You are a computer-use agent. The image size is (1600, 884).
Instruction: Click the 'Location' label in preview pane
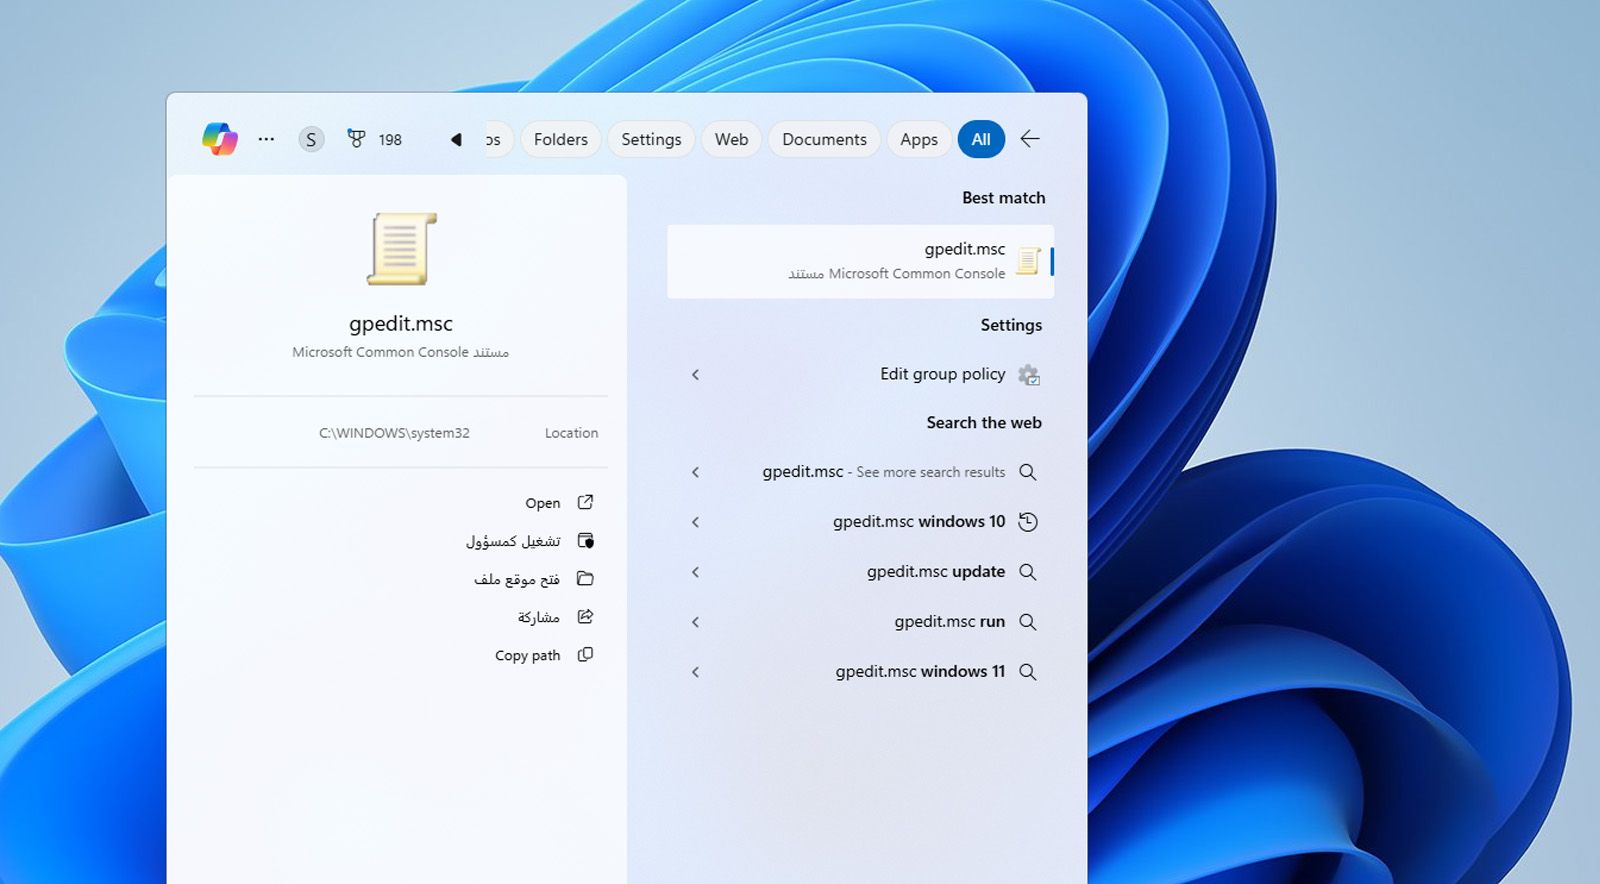pyautogui.click(x=572, y=433)
